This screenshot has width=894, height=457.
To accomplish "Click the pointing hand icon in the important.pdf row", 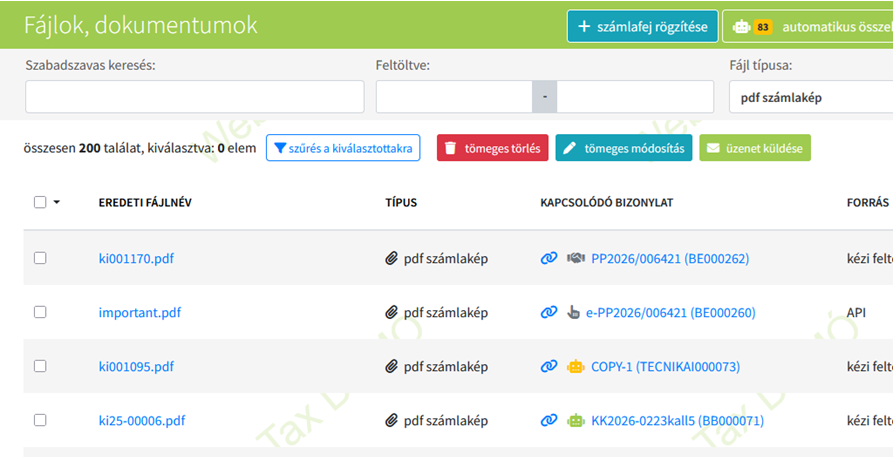I will (x=573, y=312).
